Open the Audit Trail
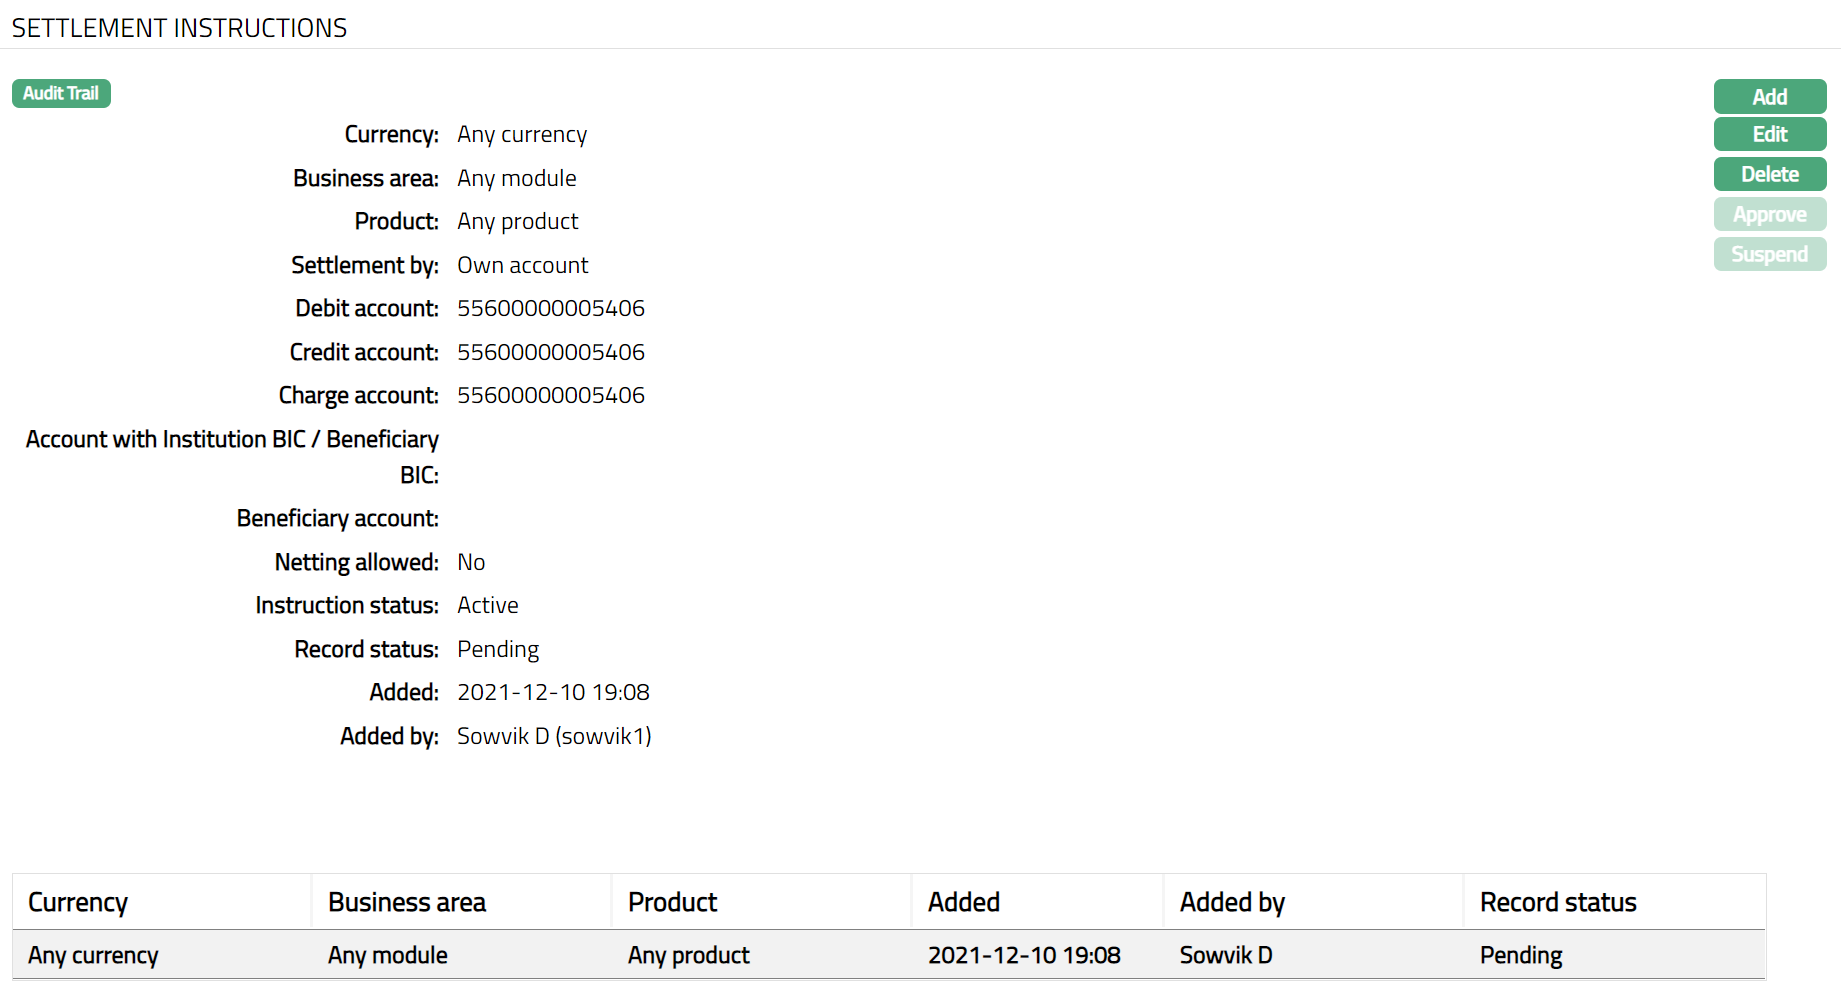Image resolution: width=1841 pixels, height=995 pixels. point(61,94)
